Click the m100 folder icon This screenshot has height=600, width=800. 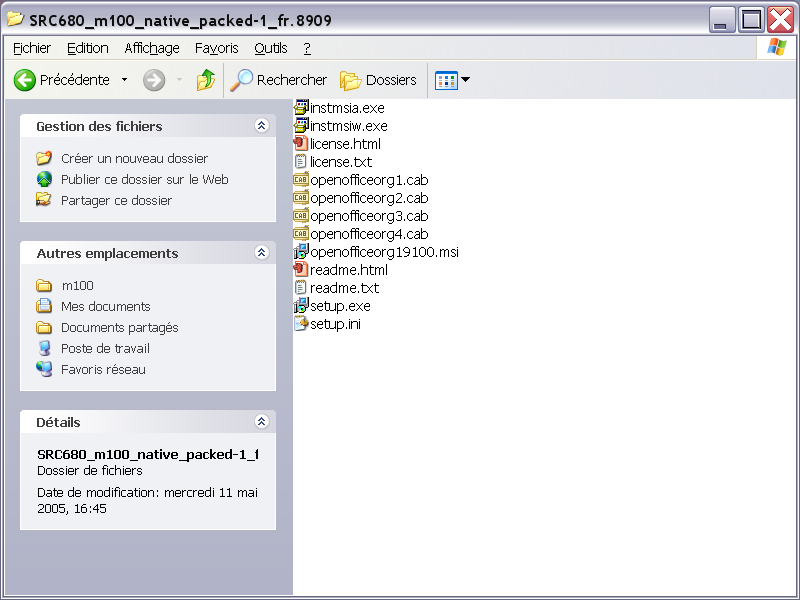[x=44, y=285]
